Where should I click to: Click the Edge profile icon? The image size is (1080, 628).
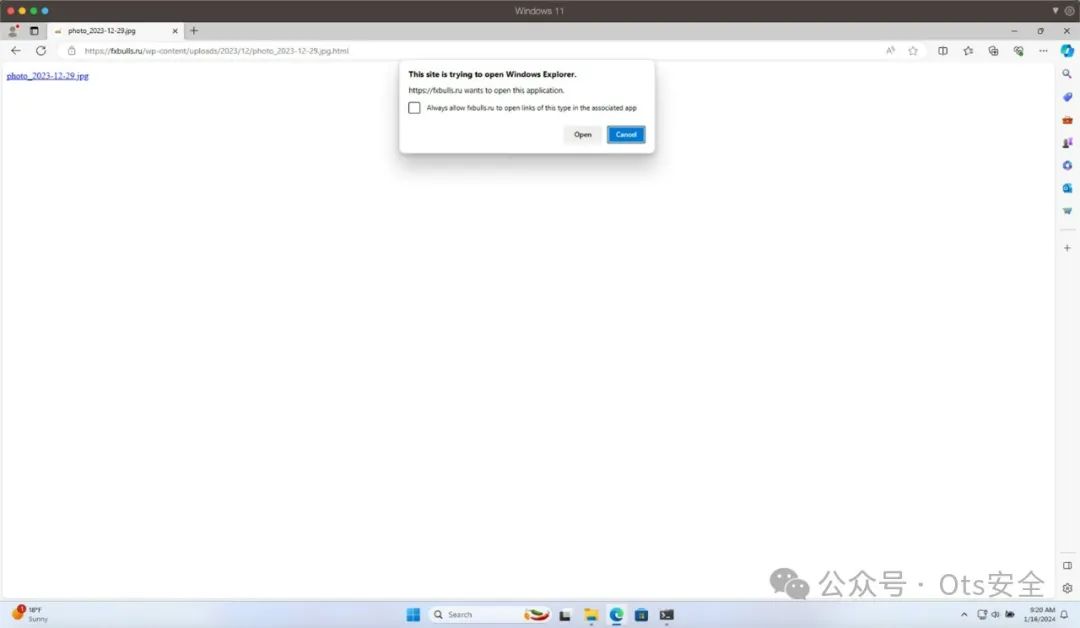pos(13,31)
